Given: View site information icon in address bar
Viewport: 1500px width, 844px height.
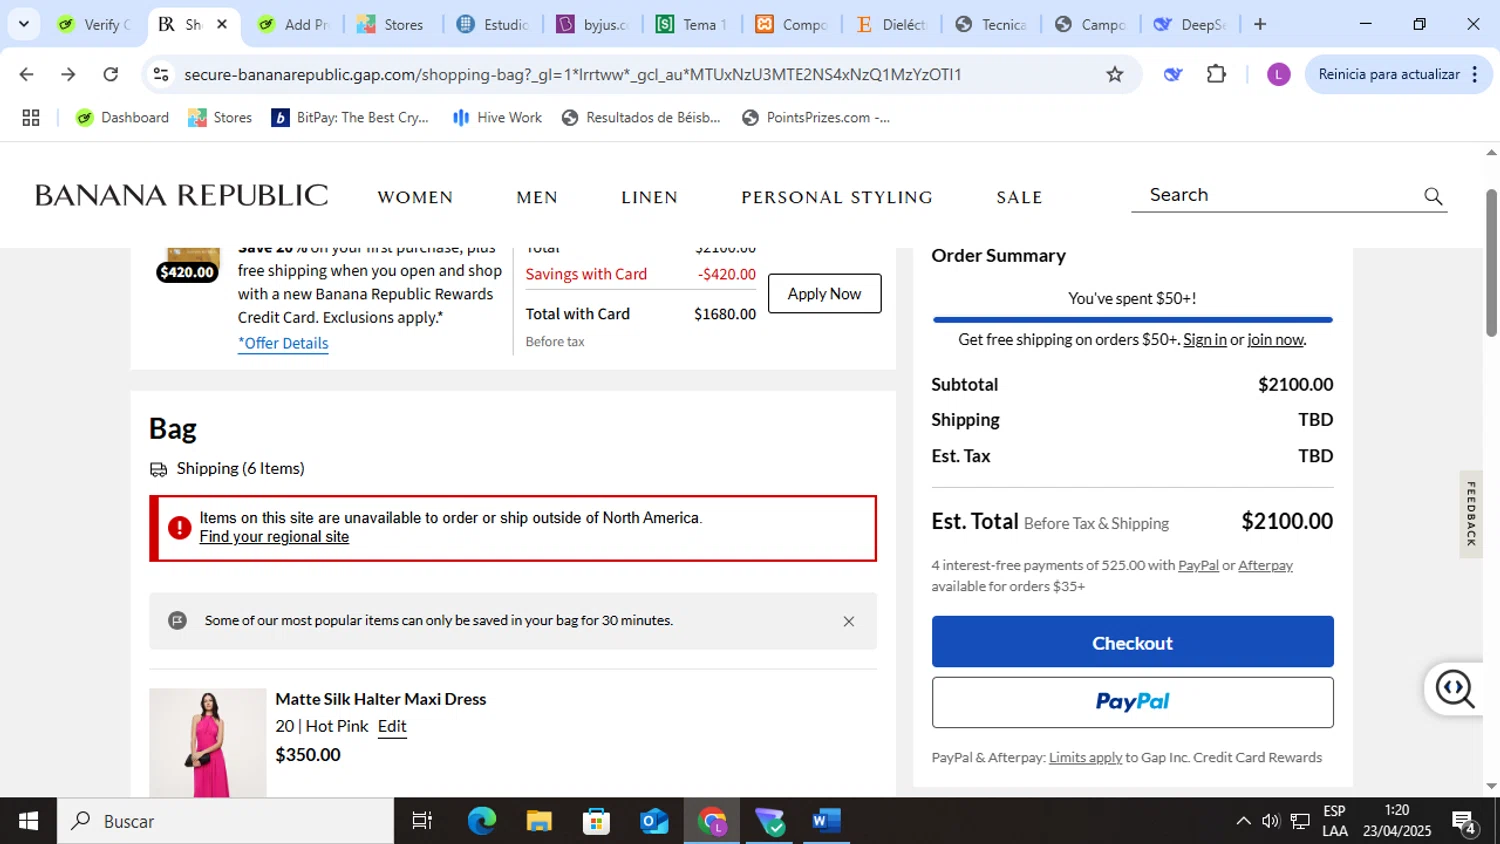Looking at the screenshot, I should [x=160, y=74].
